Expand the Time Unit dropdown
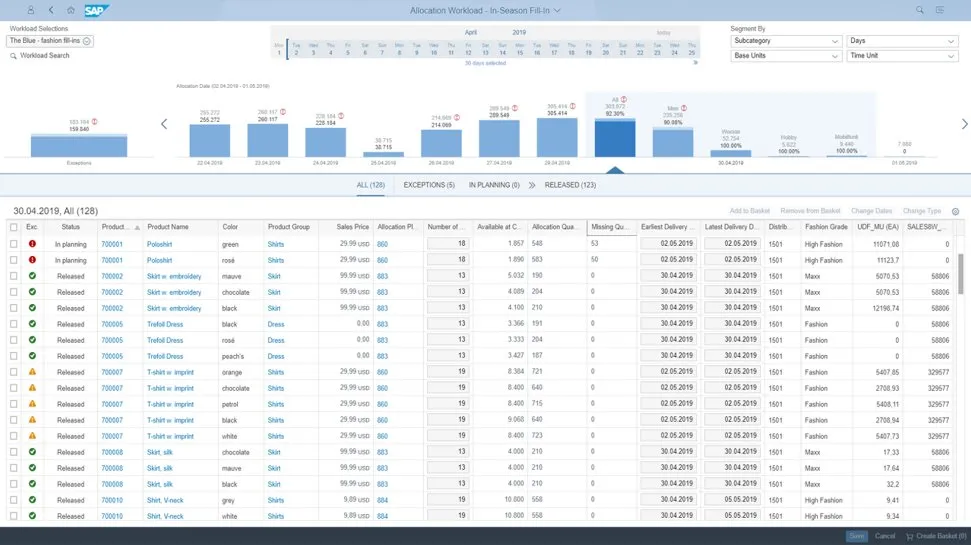Image resolution: width=971 pixels, height=545 pixels. click(x=902, y=56)
